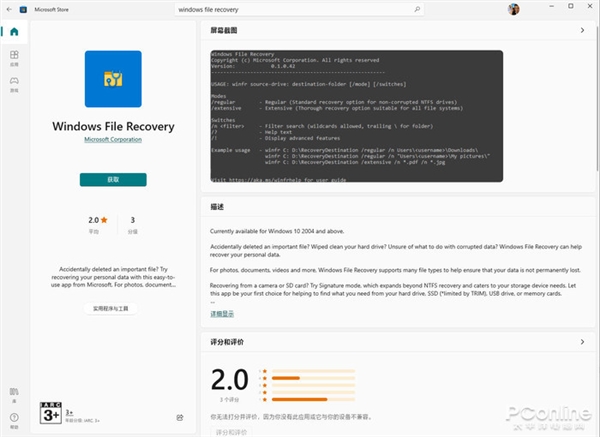Screen dimensions: 600x437
Task: Open the Help sidebar icon
Action: pos(14,420)
